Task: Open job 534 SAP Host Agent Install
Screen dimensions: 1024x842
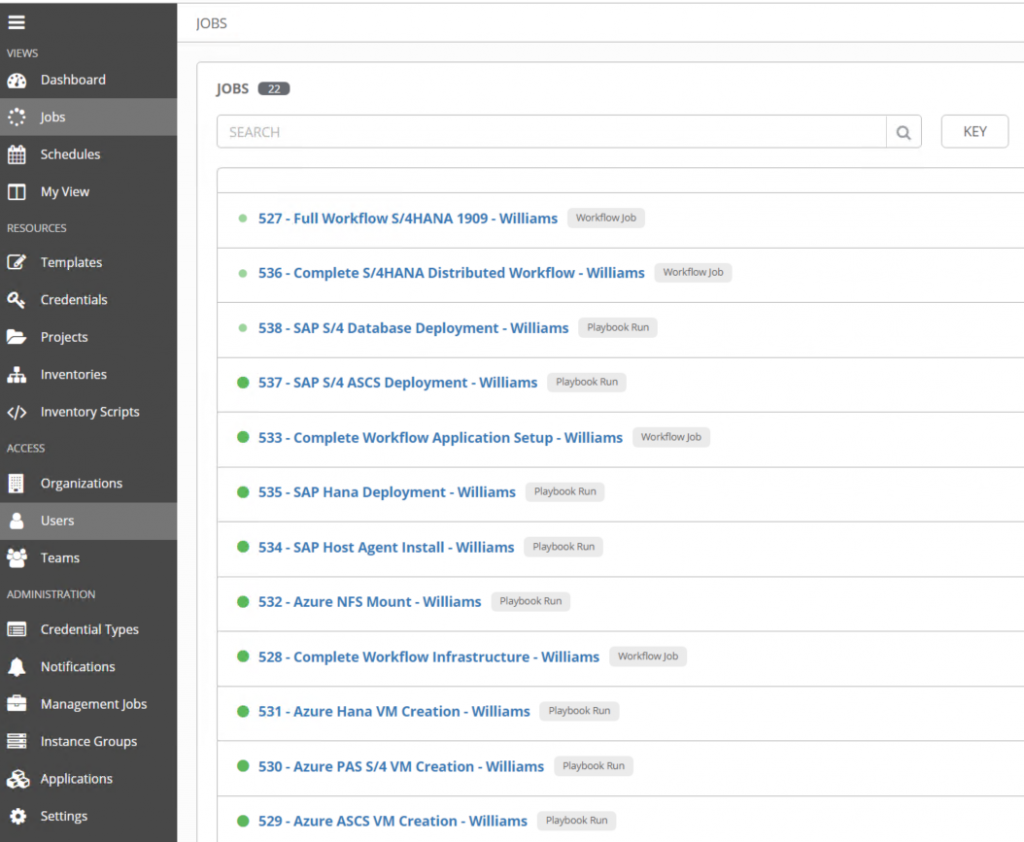Action: [386, 547]
